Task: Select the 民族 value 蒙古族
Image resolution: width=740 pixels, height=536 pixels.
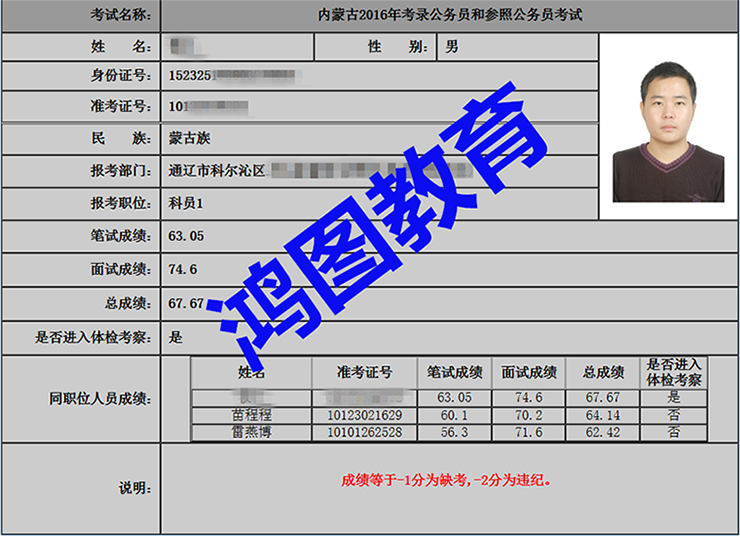Action: (189, 138)
